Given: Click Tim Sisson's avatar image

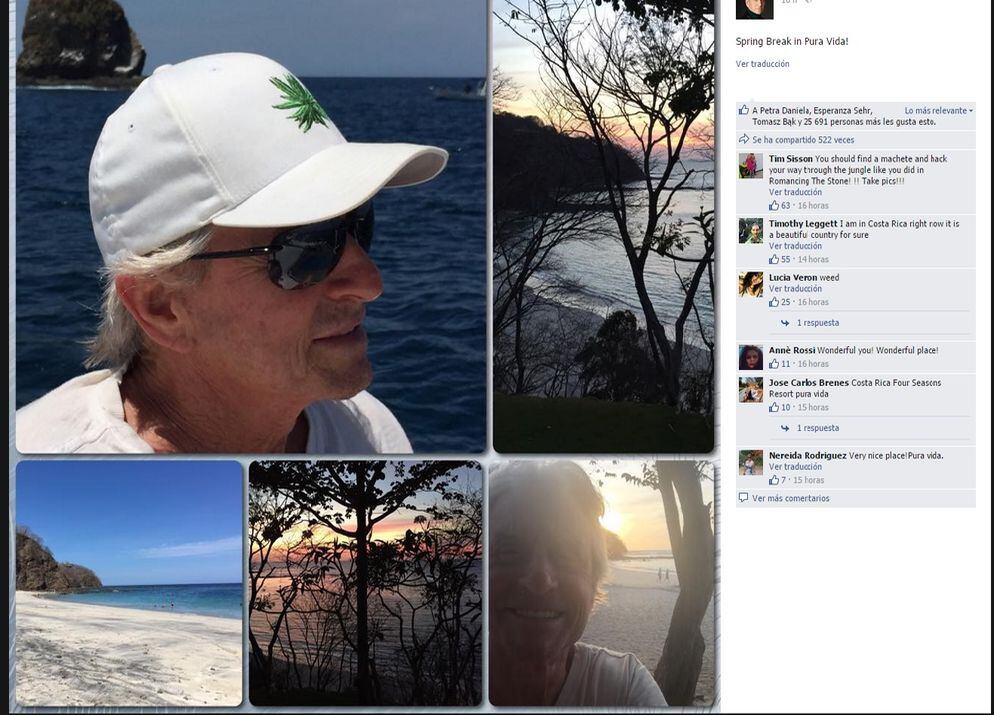Looking at the screenshot, I should [x=751, y=166].
